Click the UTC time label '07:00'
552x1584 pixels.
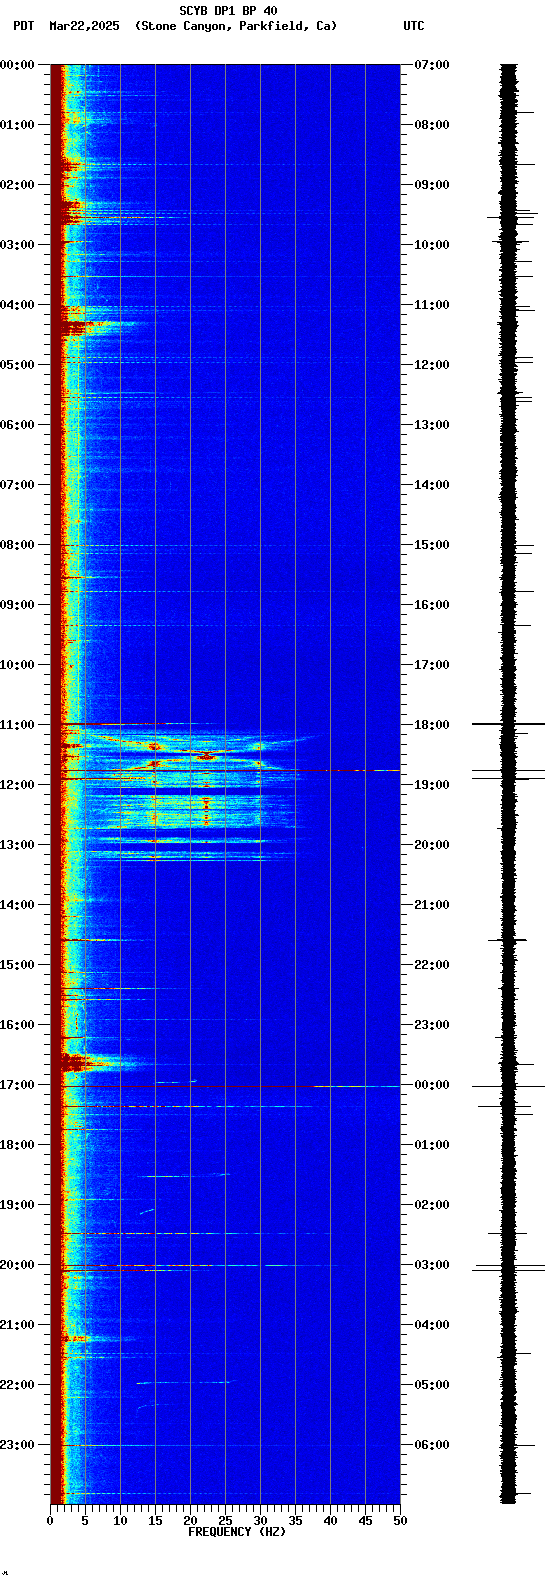pyautogui.click(x=431, y=64)
